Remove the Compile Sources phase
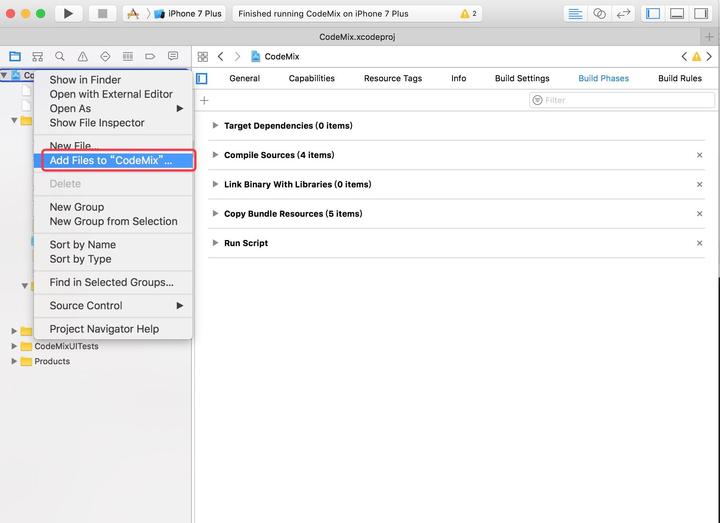 (699, 155)
